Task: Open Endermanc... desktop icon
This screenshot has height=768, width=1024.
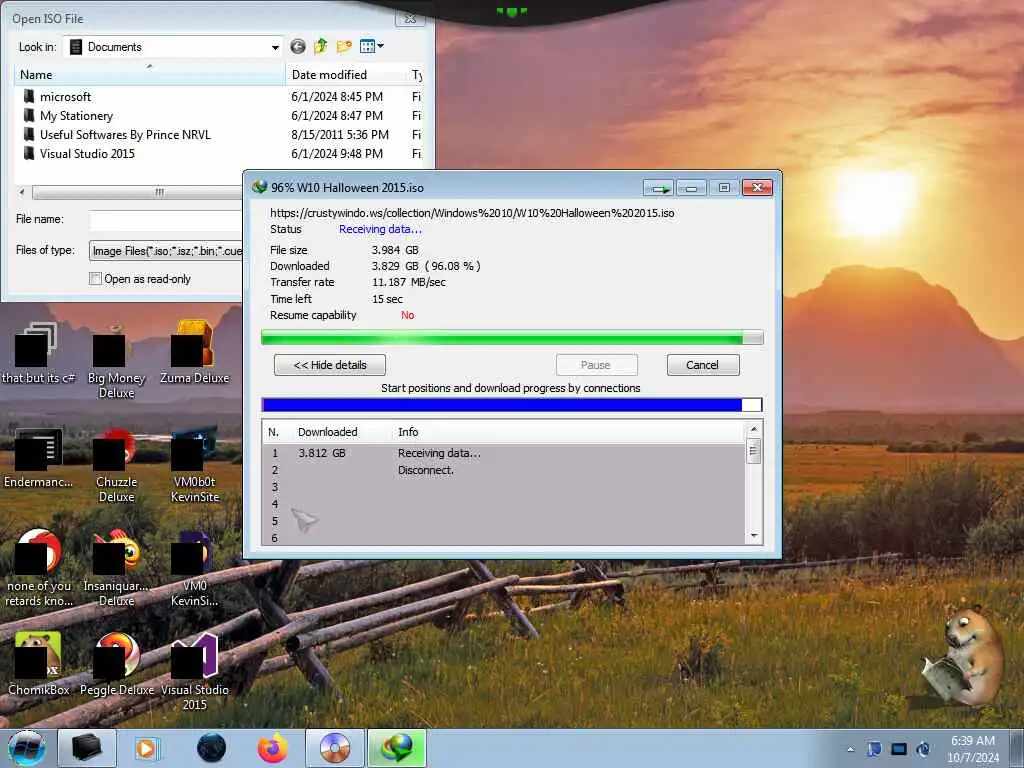Action: point(38,458)
